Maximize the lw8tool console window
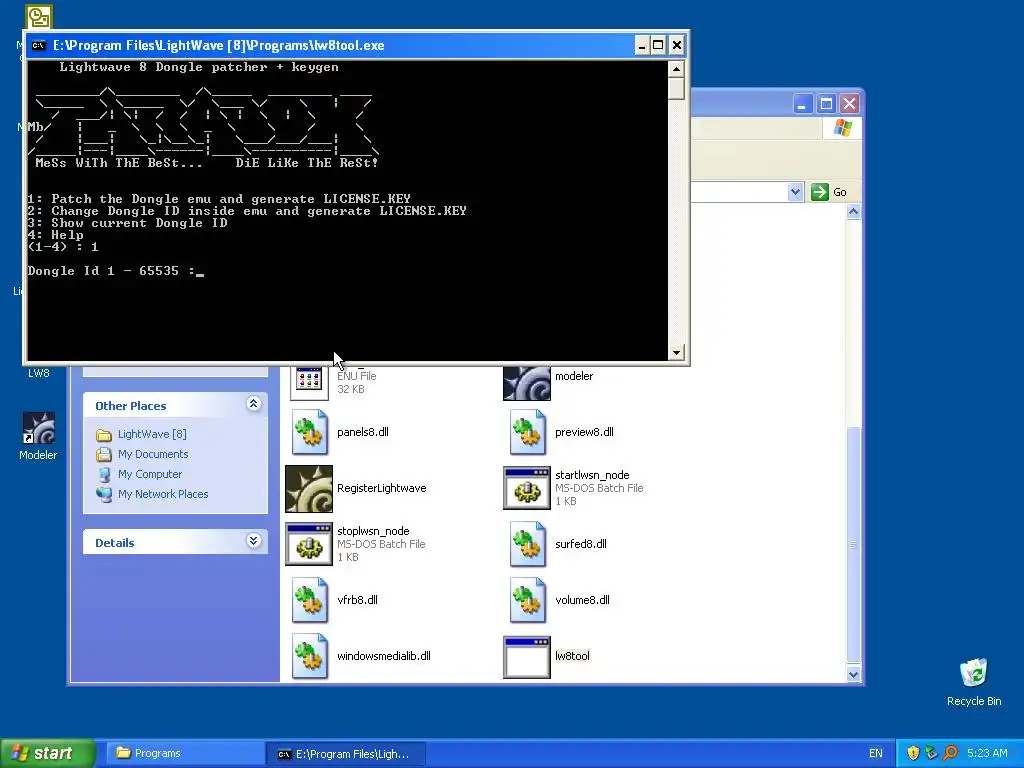The height and width of the screenshot is (768, 1024). click(658, 46)
